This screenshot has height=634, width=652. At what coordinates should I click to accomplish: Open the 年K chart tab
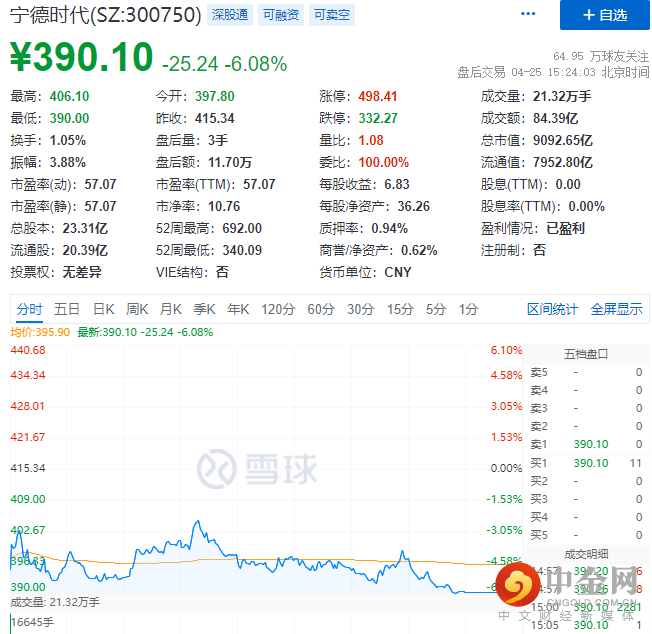click(238, 309)
